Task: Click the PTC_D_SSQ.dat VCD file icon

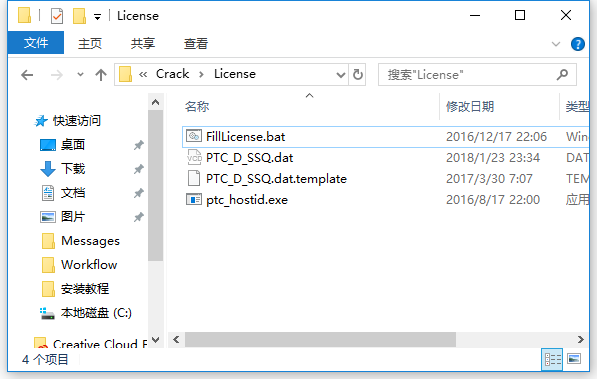Action: 194,157
